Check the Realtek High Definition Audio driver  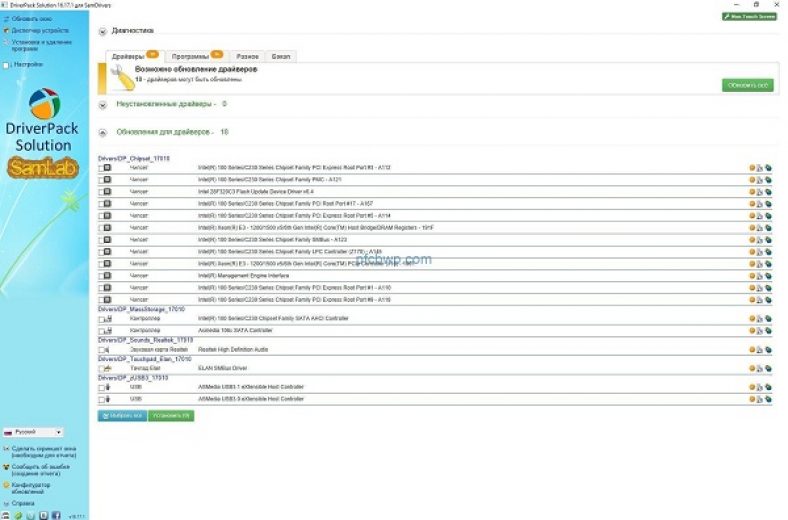(x=101, y=350)
